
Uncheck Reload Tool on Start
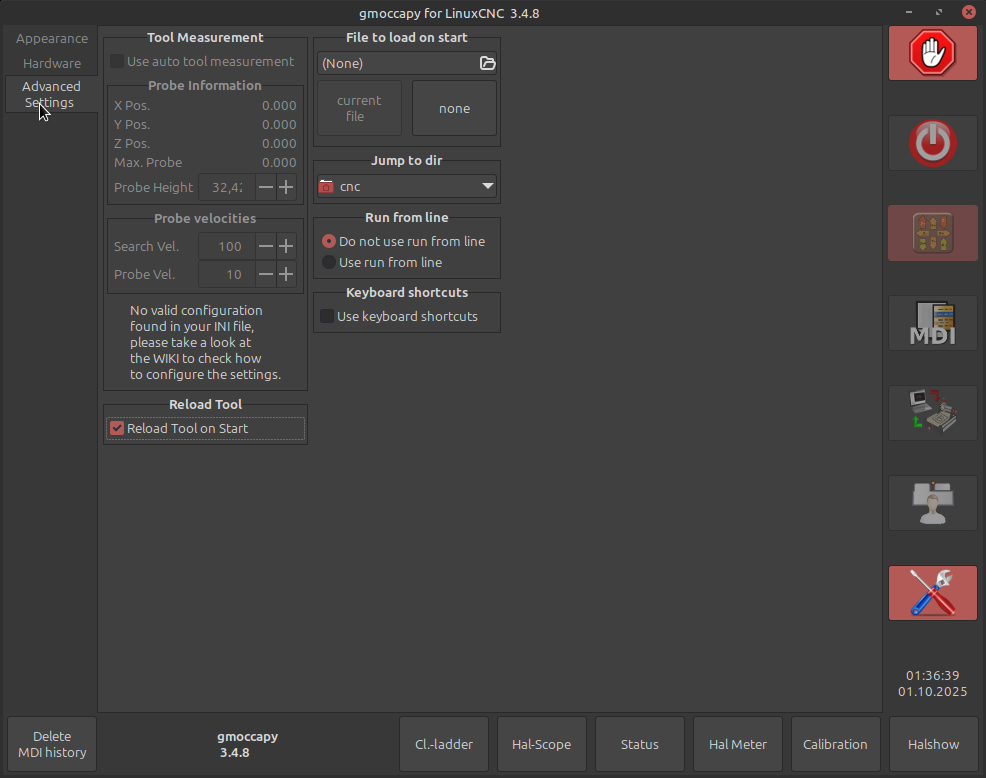click(x=117, y=428)
